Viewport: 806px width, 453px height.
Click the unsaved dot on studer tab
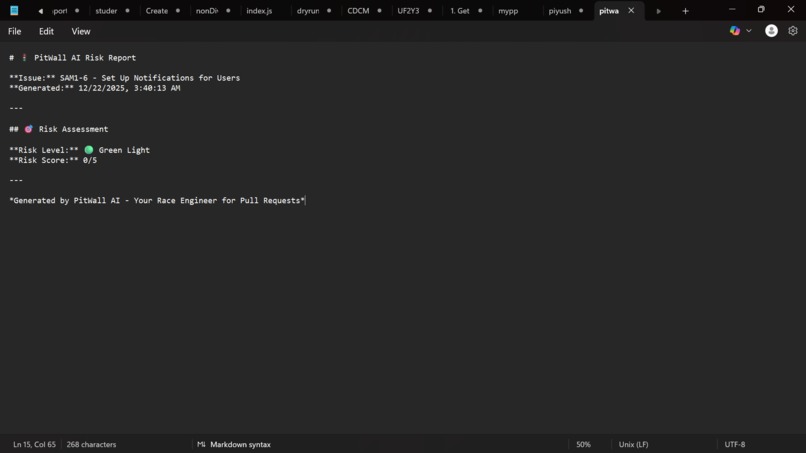tap(127, 10)
